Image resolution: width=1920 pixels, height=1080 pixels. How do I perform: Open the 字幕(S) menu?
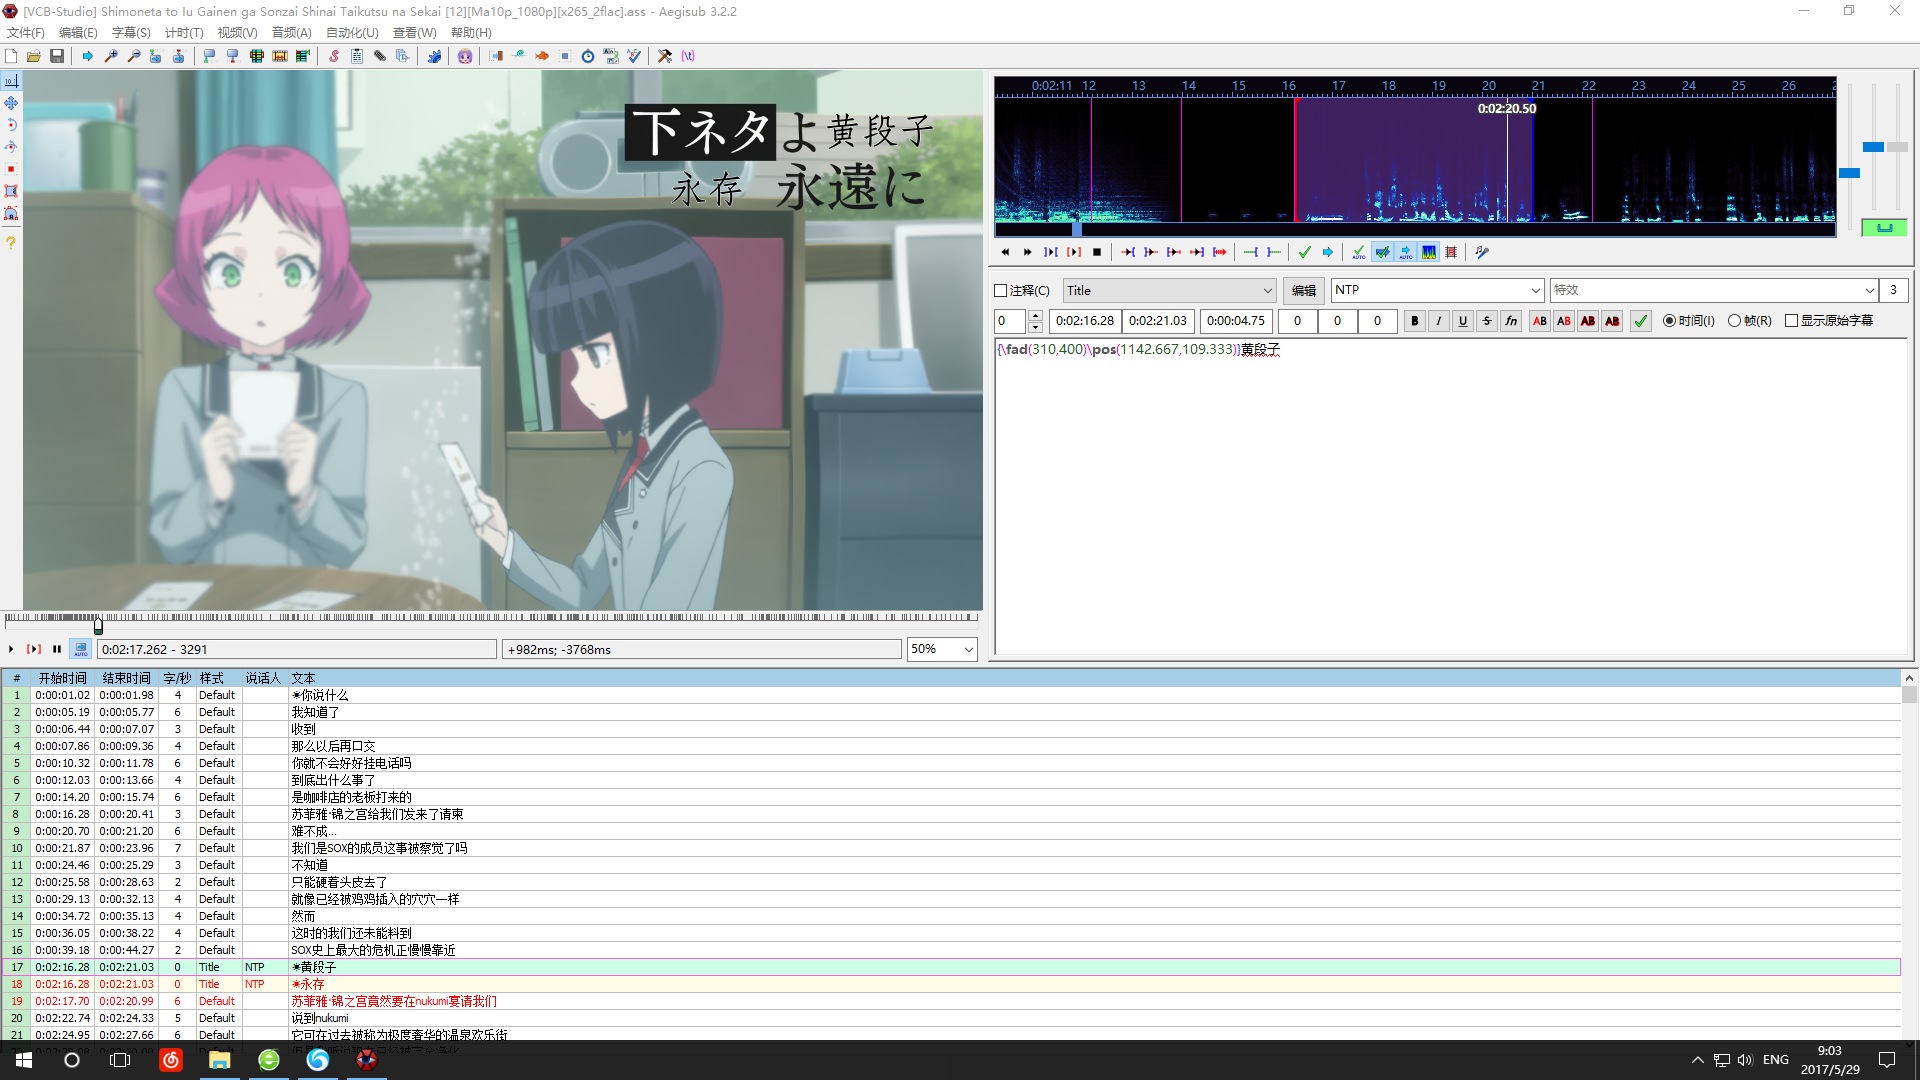(x=131, y=33)
